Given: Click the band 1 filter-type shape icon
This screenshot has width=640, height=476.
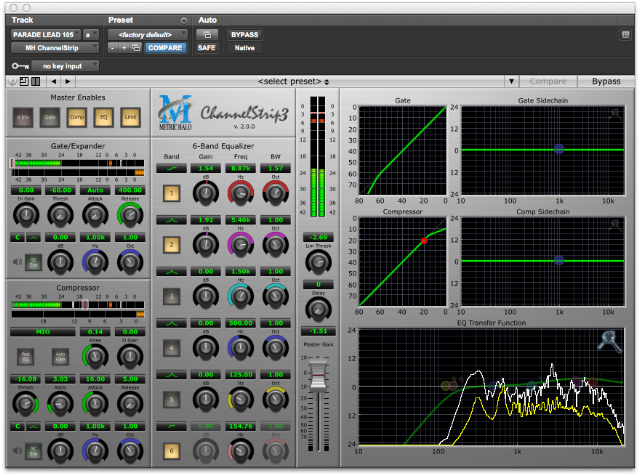Looking at the screenshot, I should (x=171, y=168).
